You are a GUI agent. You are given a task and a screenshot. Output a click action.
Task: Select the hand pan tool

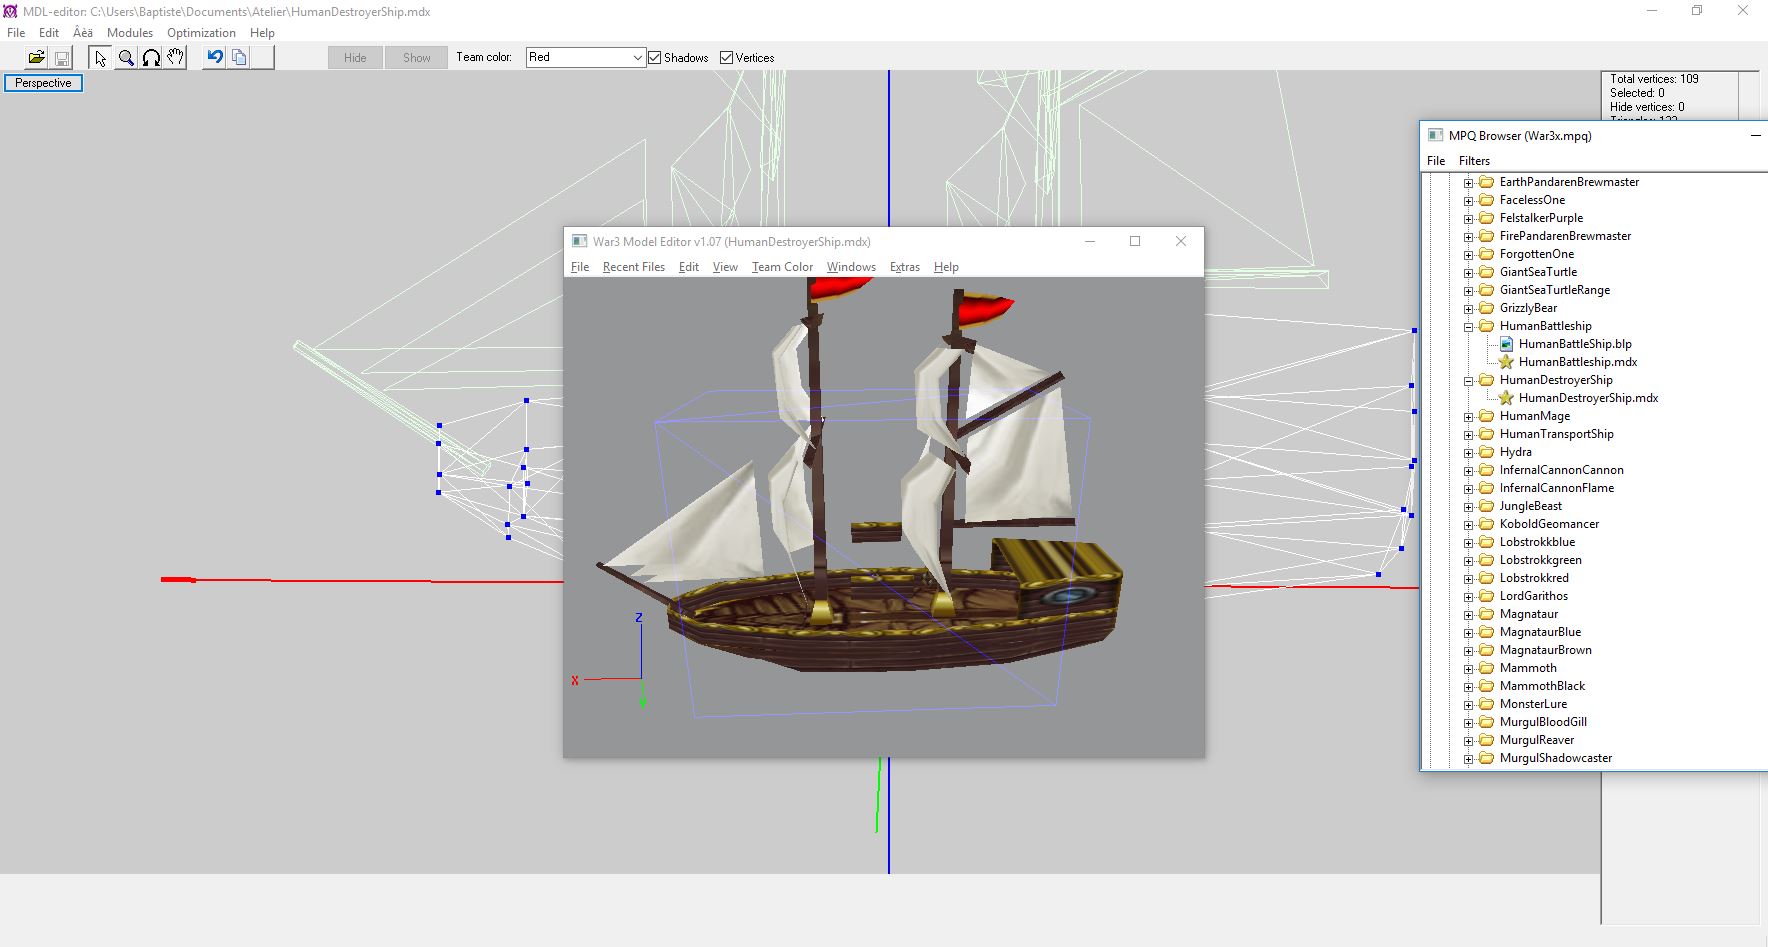176,58
